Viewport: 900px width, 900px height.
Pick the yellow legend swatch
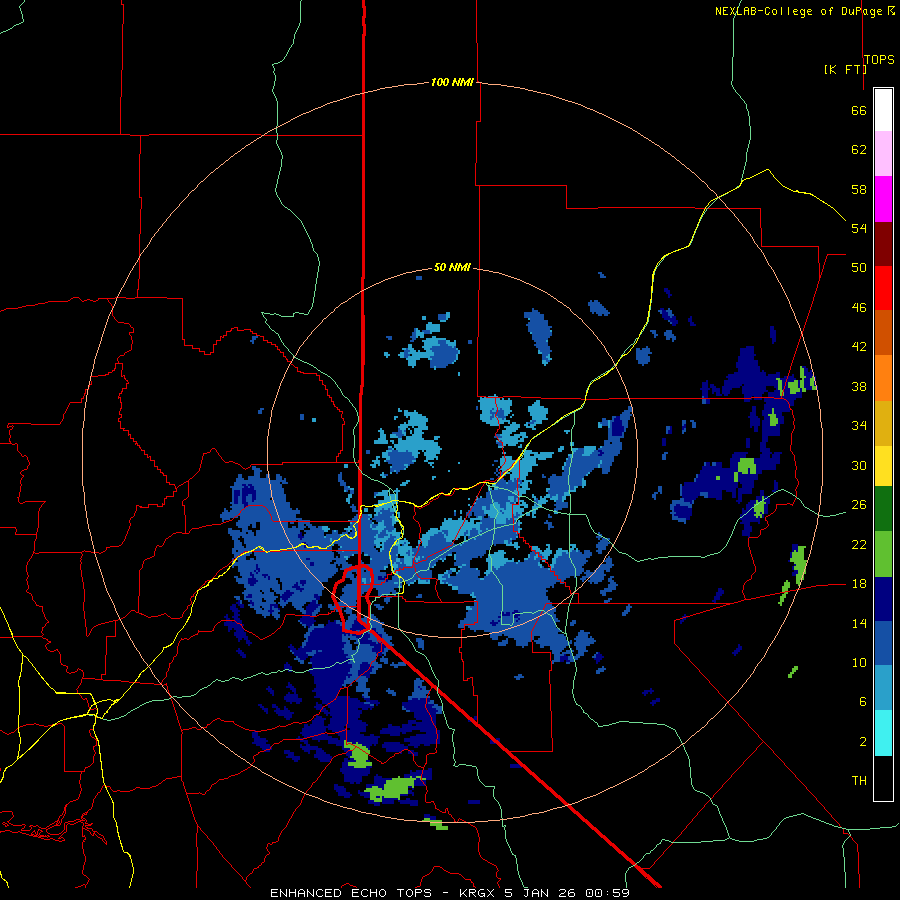click(x=883, y=466)
